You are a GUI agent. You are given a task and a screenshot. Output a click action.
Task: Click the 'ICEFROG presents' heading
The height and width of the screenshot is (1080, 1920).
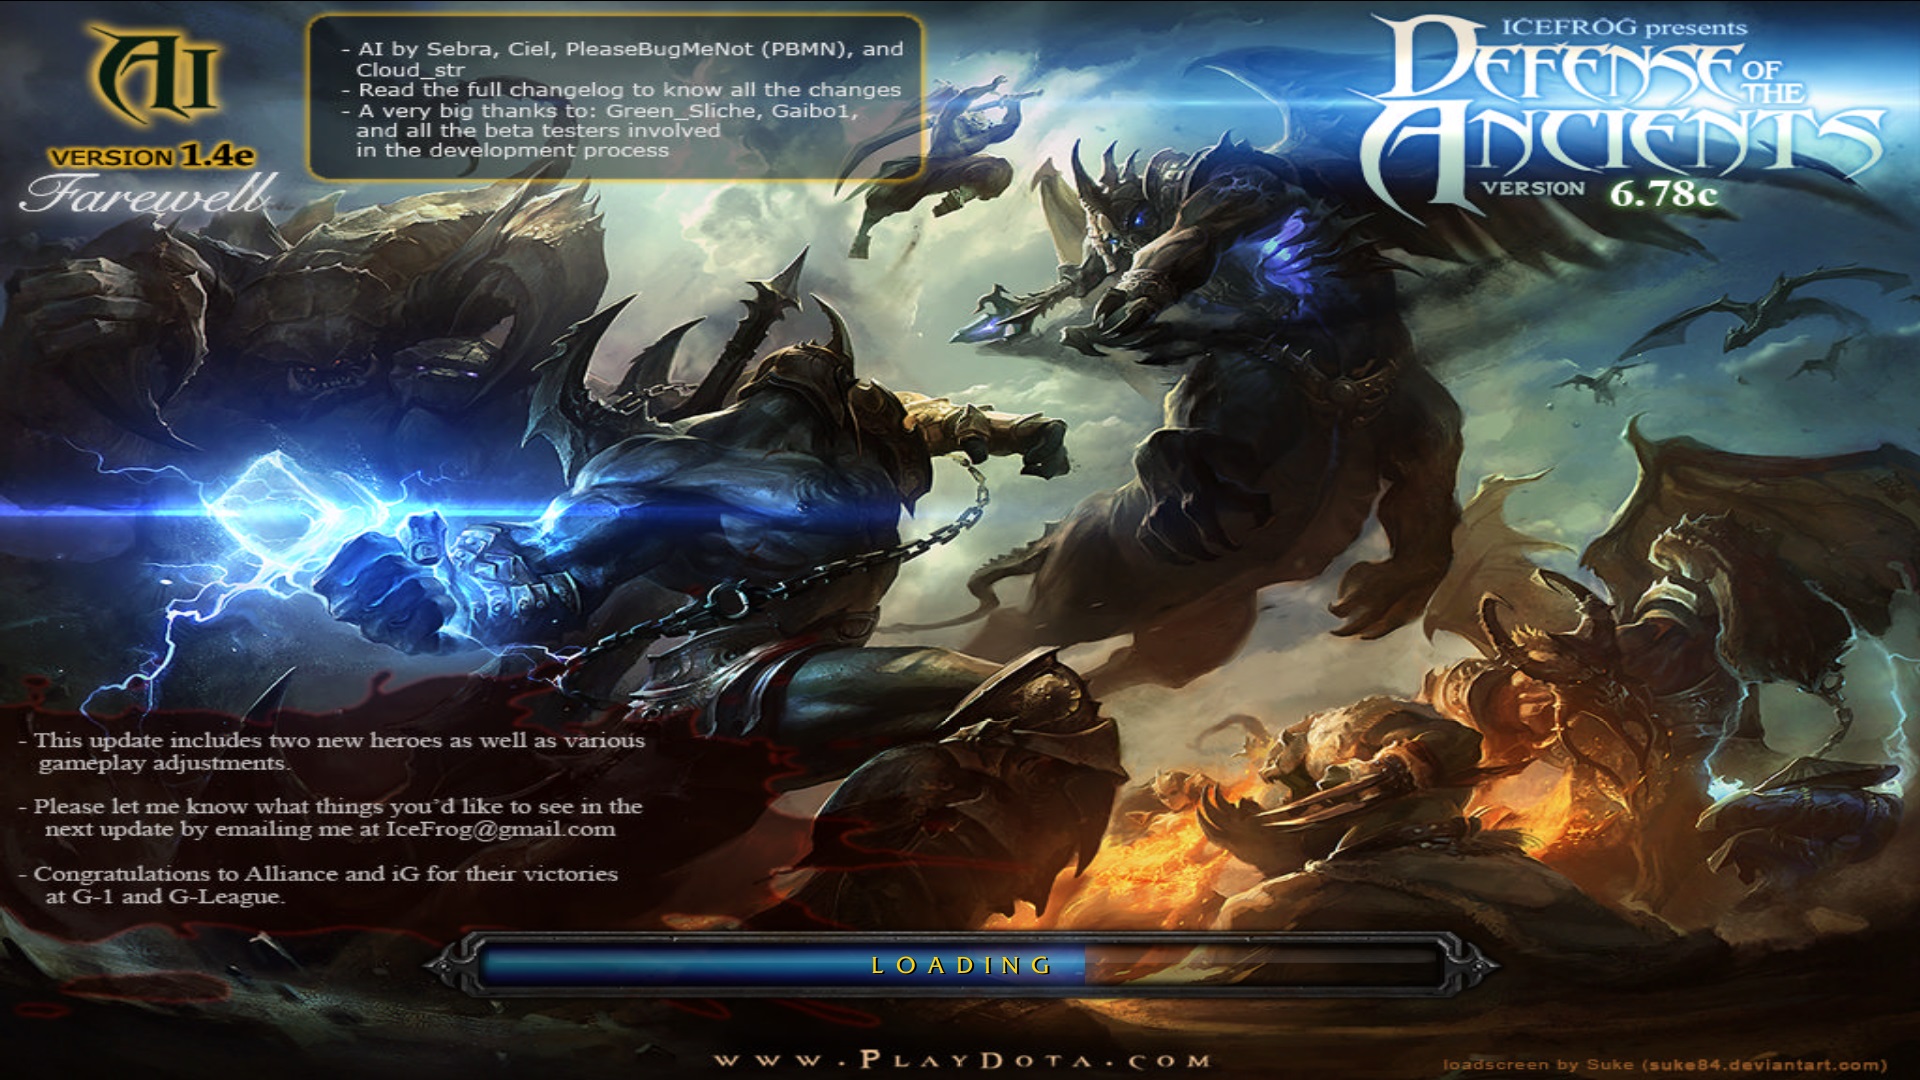(x=1623, y=28)
